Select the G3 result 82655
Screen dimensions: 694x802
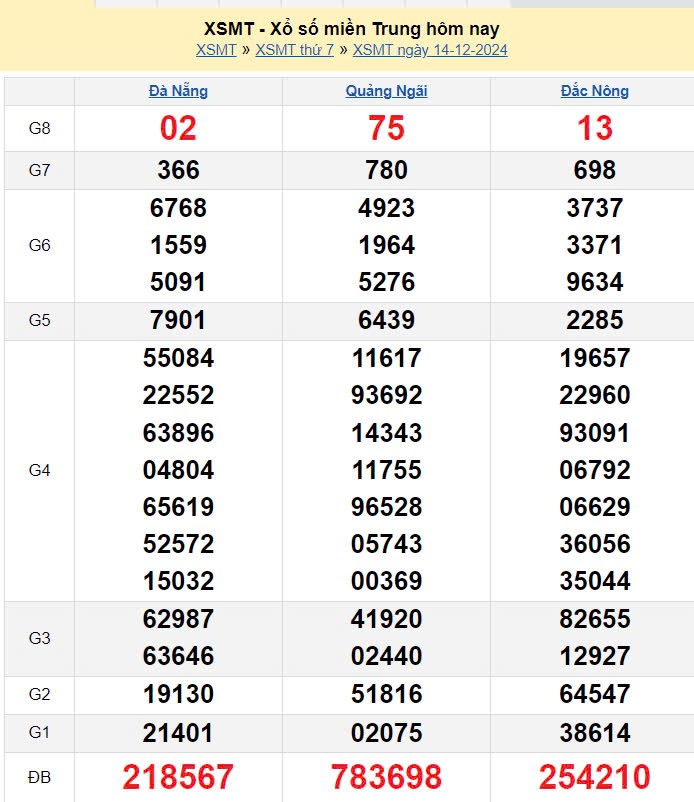point(594,619)
